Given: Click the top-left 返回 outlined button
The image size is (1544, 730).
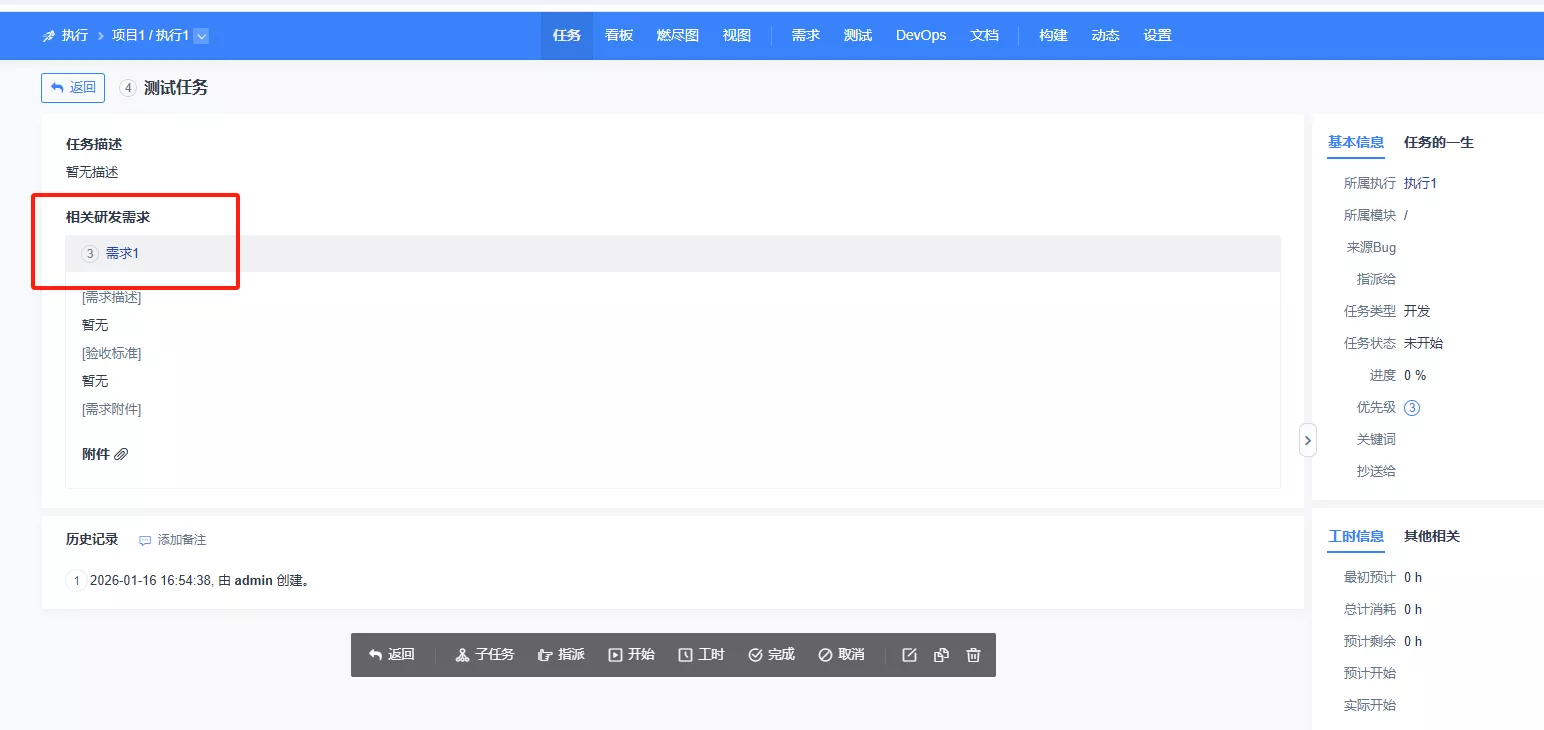Looking at the screenshot, I should 73,87.
